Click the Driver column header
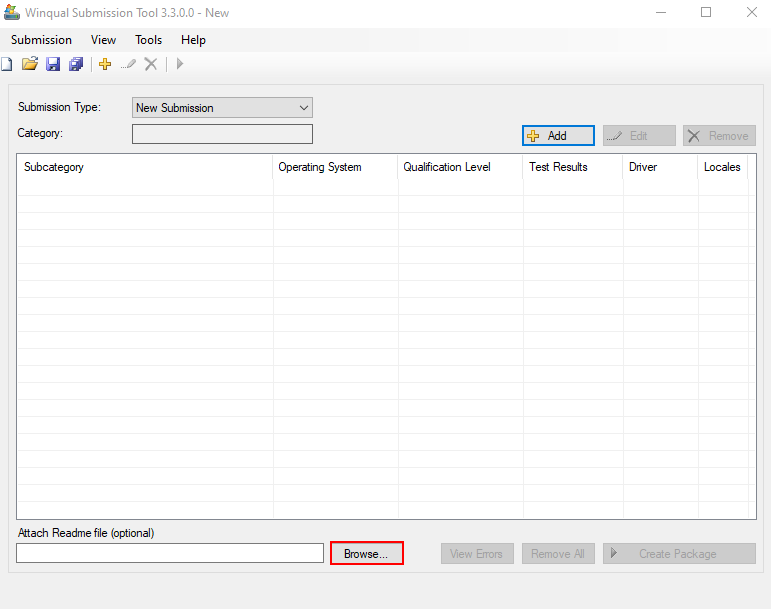The height and width of the screenshot is (609, 771). click(x=660, y=167)
